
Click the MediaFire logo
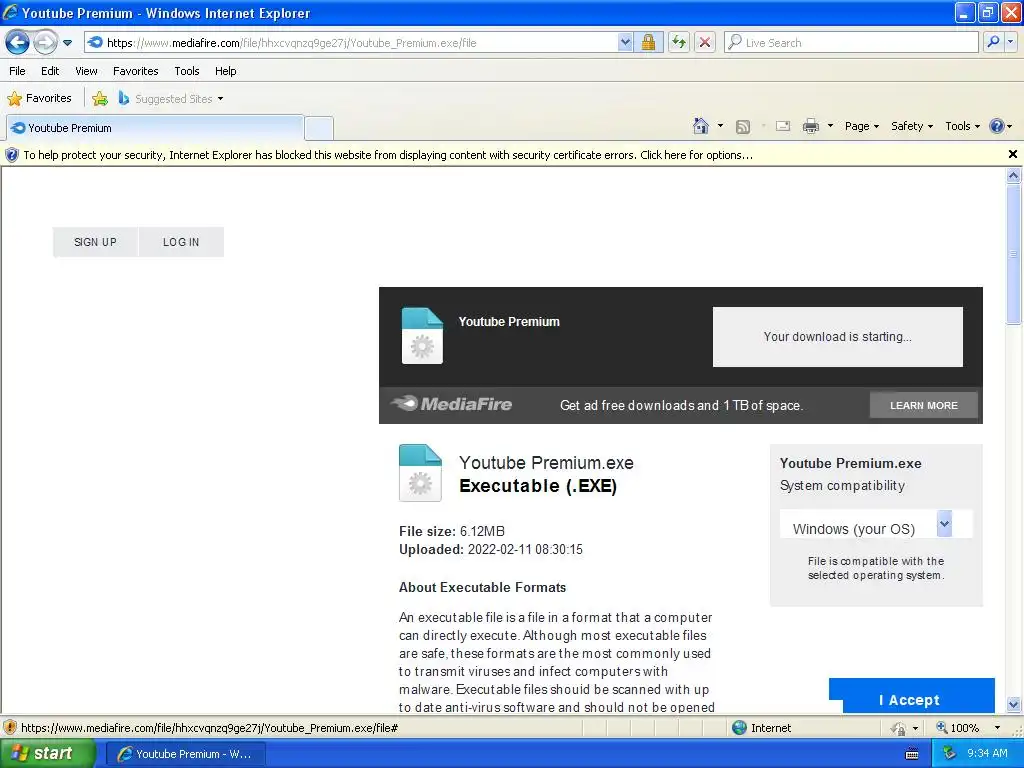coord(451,404)
